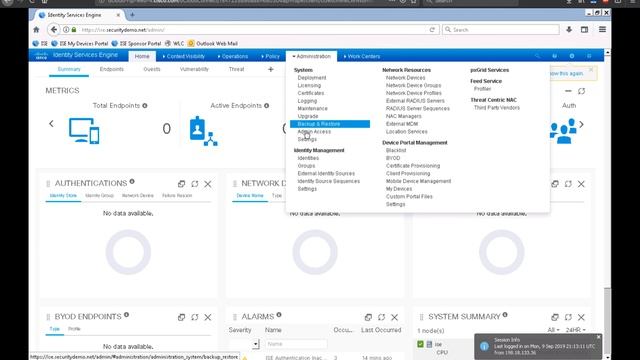Click the Total Endpoints devices icon

(84, 131)
